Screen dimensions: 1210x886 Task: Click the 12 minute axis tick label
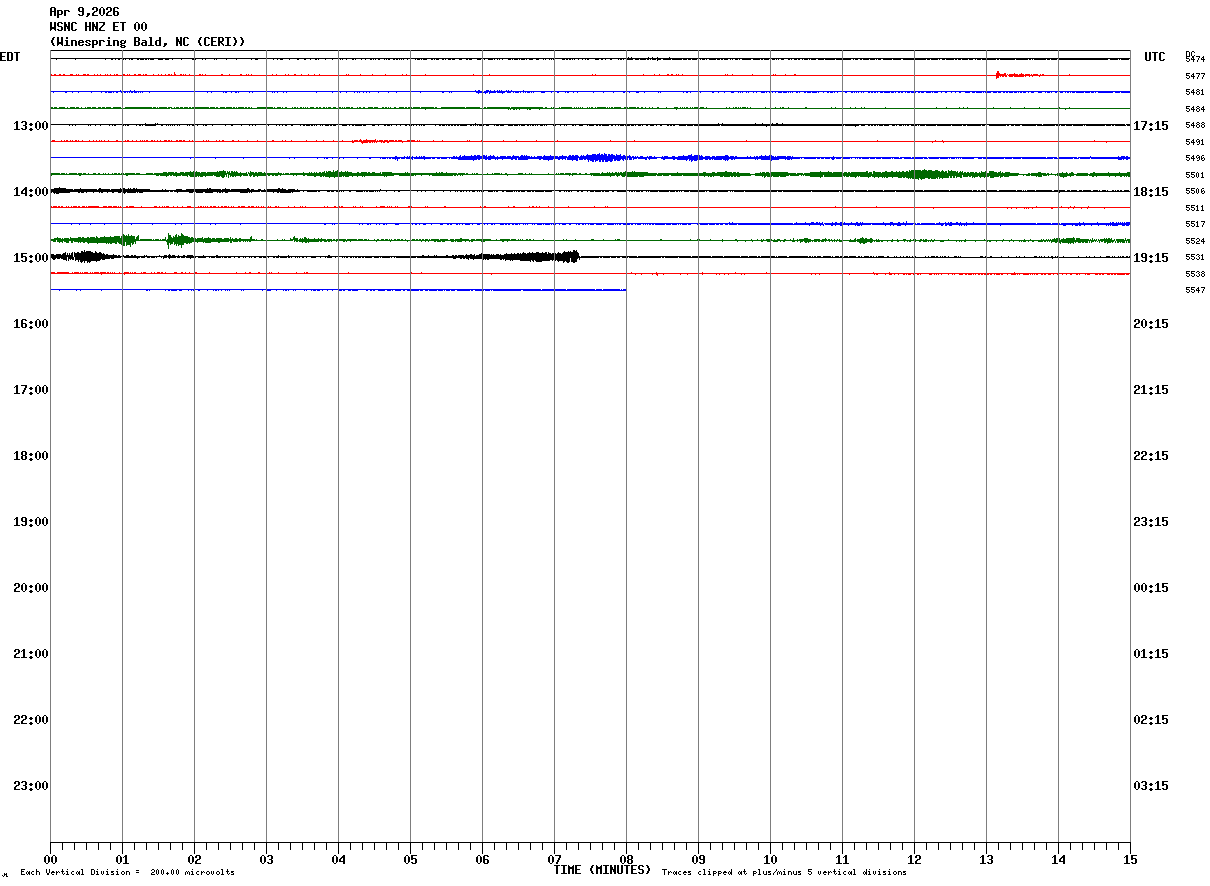click(x=914, y=859)
